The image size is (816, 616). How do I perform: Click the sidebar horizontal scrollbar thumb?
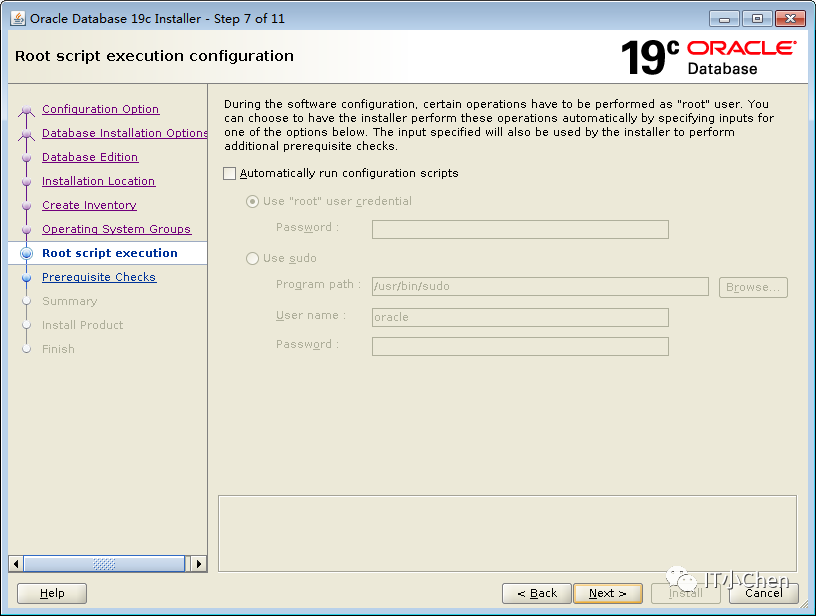point(104,563)
